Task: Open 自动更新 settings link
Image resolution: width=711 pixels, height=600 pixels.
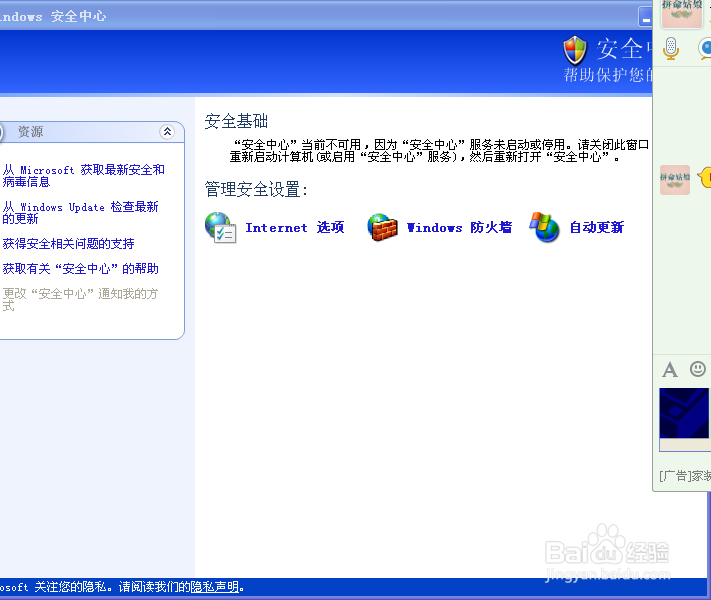Action: point(597,227)
